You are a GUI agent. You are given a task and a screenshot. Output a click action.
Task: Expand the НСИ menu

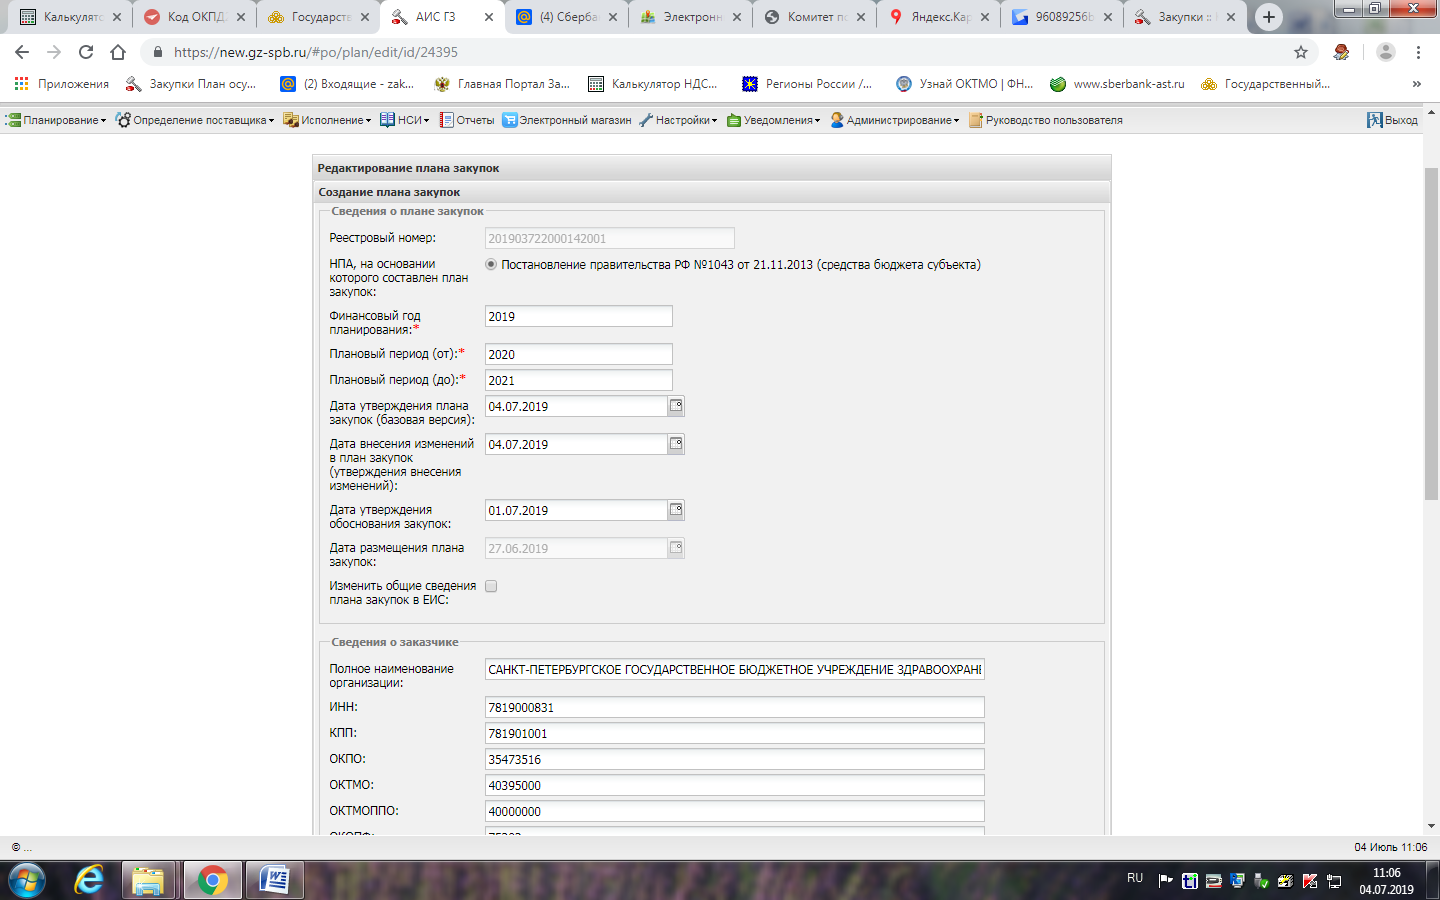click(405, 120)
